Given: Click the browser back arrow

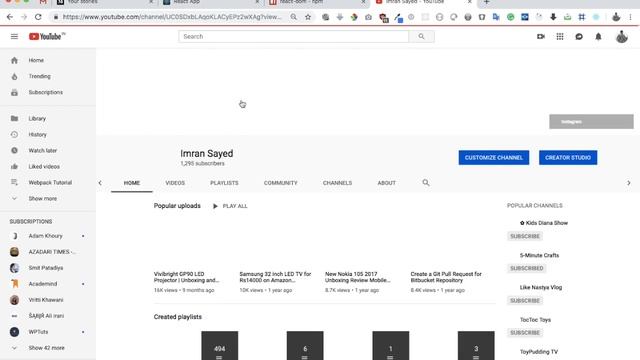Looking at the screenshot, I should [x=10, y=17].
